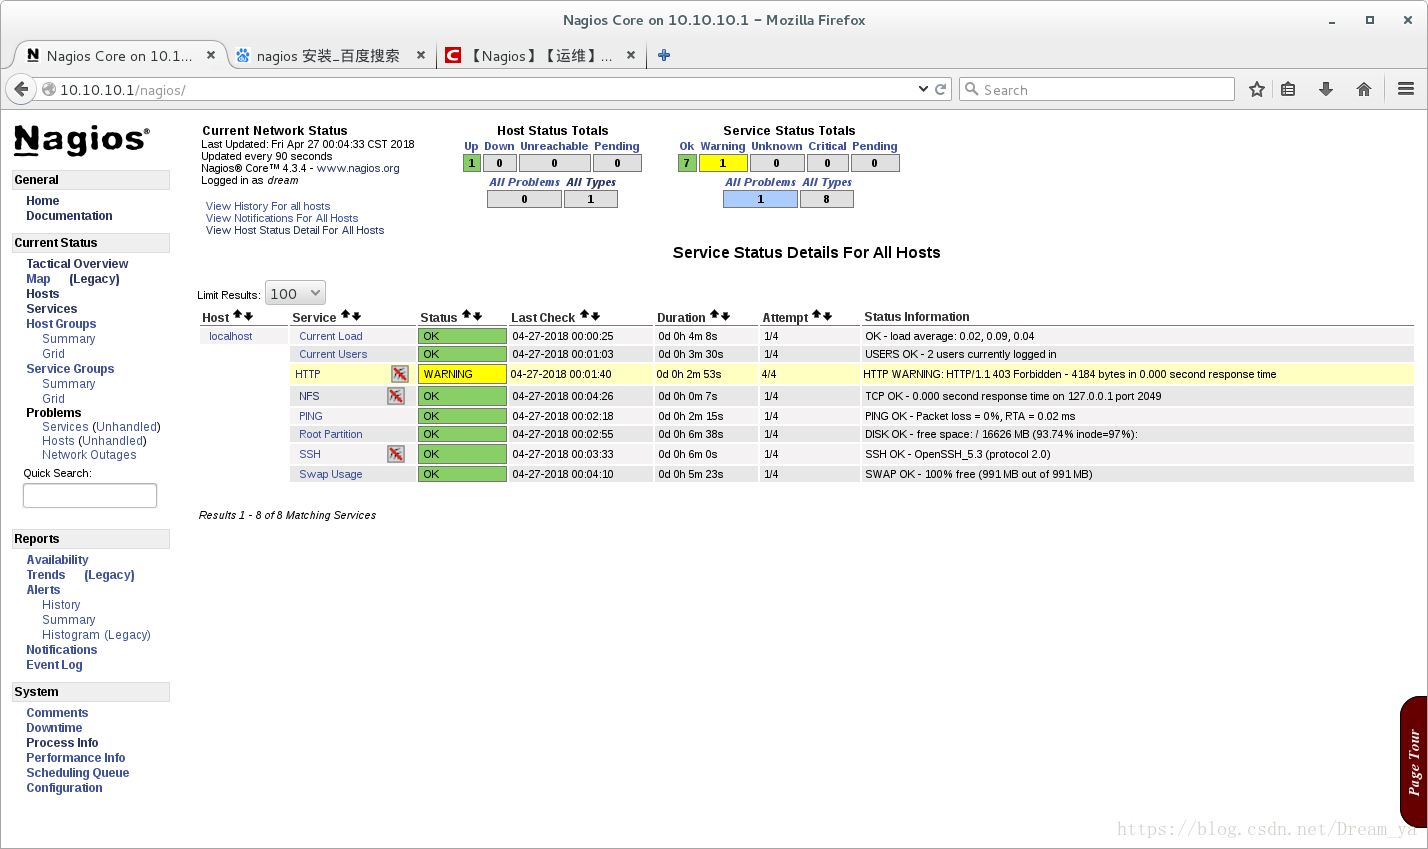The height and width of the screenshot is (849, 1428).
Task: Open Firefox downloads arrow icon
Action: 1326,89
